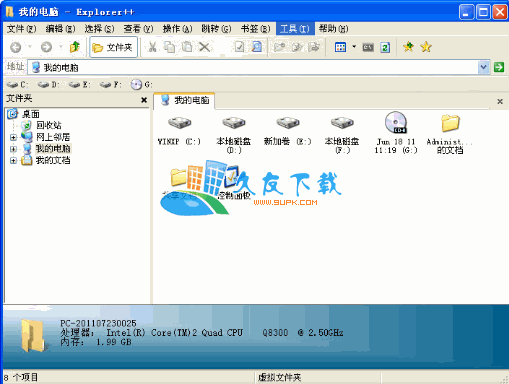Open the 文件 (F) menu
Image resolution: width=509 pixels, height=384 pixels.
tap(21, 29)
